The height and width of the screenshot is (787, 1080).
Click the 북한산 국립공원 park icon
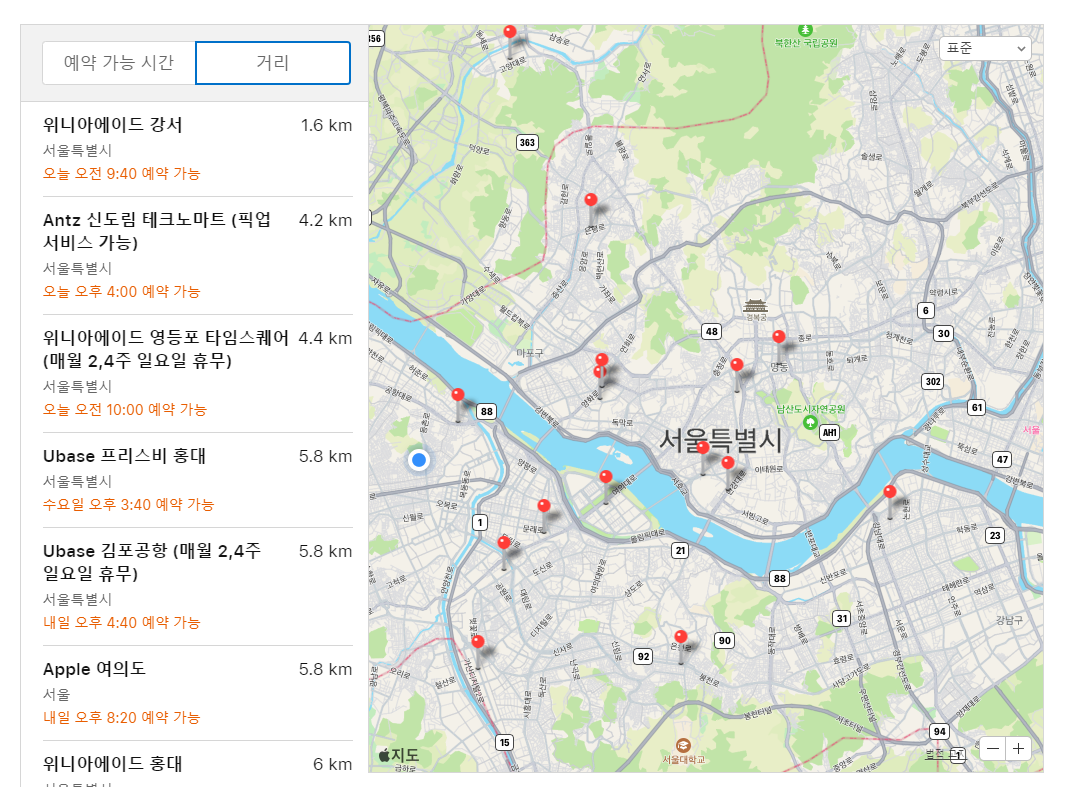tap(805, 30)
